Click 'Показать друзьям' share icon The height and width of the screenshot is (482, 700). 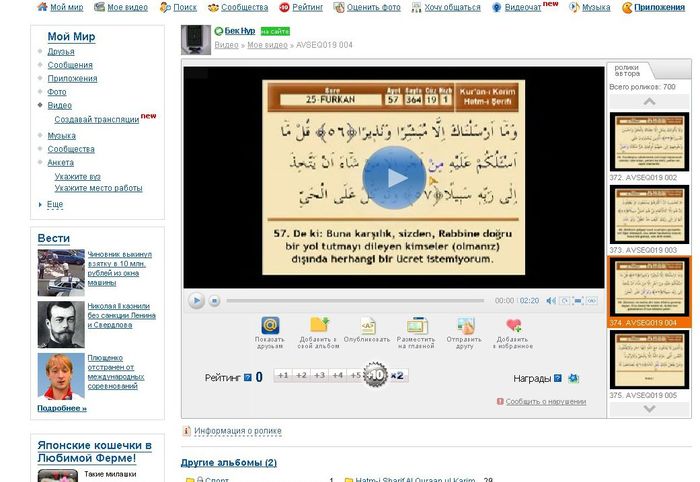click(x=270, y=325)
